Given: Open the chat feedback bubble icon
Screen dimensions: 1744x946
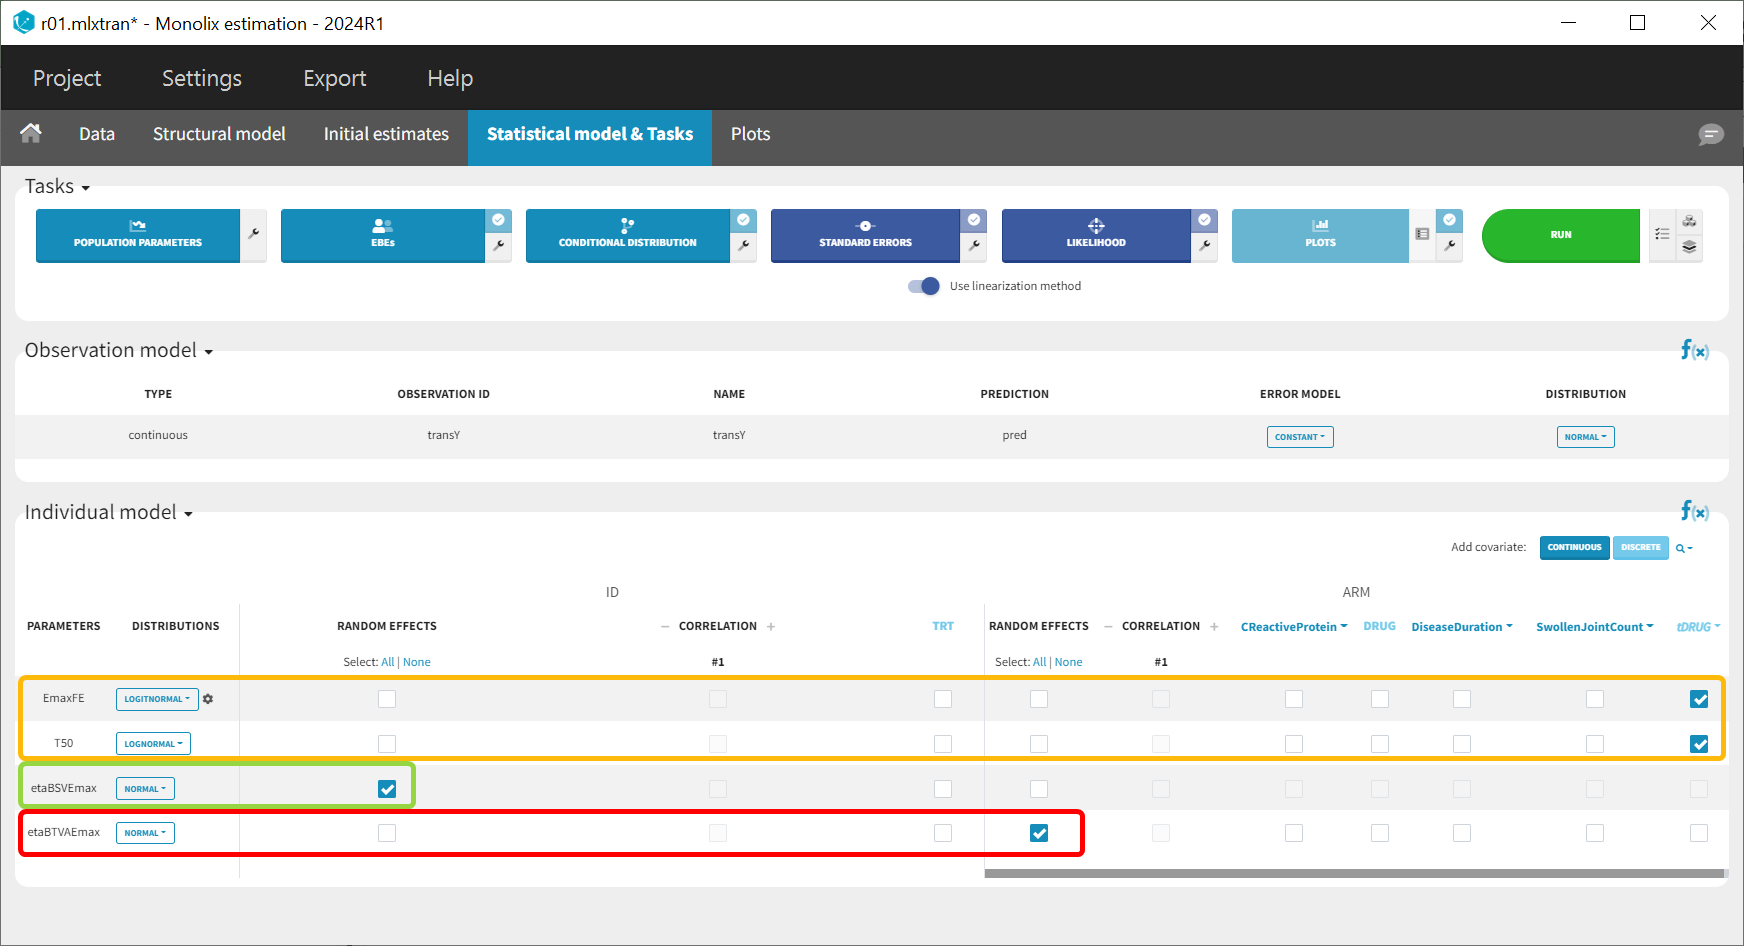Looking at the screenshot, I should (1711, 134).
